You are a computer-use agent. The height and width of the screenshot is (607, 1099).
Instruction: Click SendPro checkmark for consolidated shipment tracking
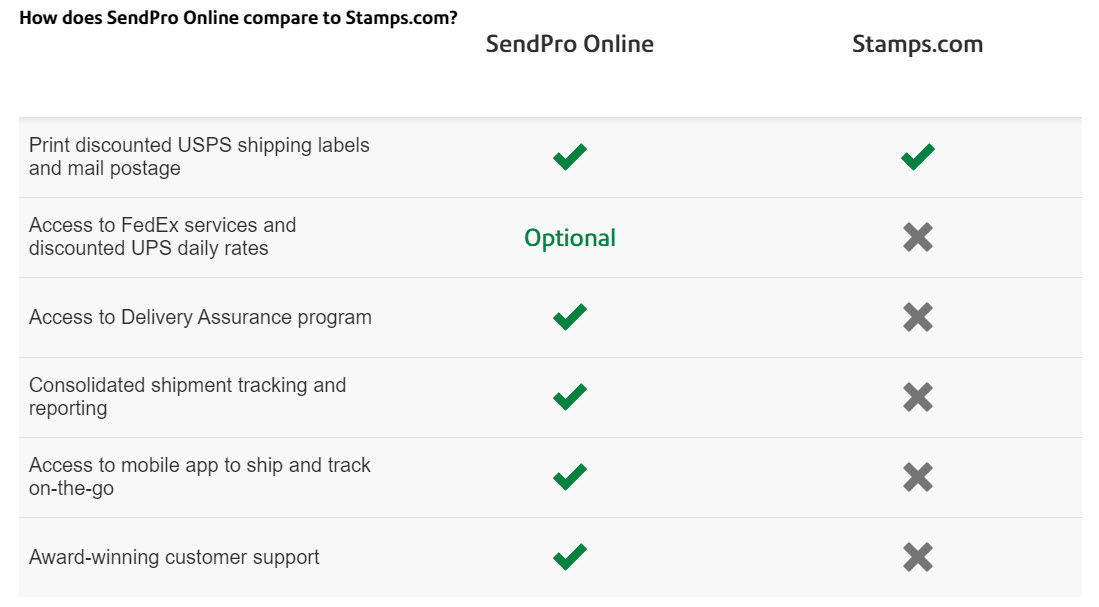point(569,397)
